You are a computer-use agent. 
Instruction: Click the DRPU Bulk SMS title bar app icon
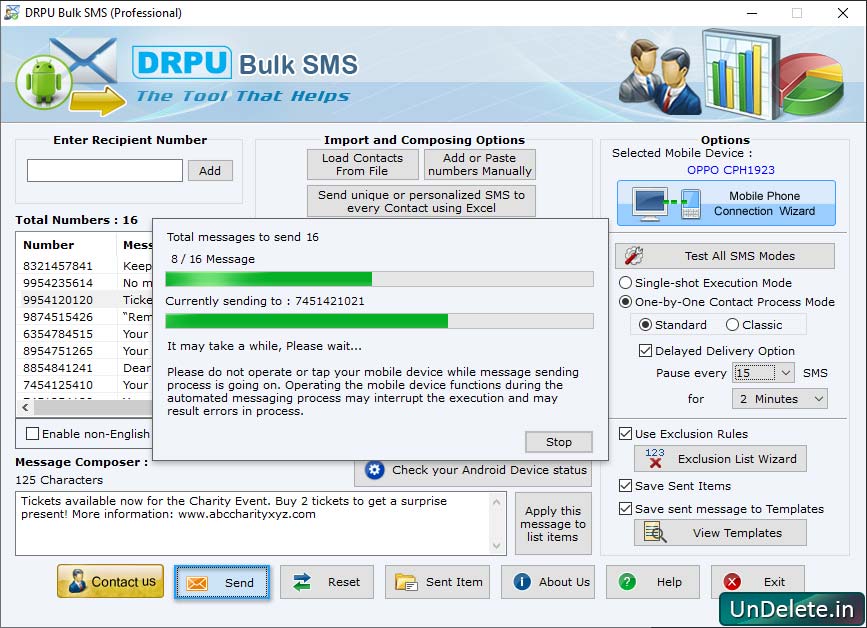pyautogui.click(x=11, y=12)
